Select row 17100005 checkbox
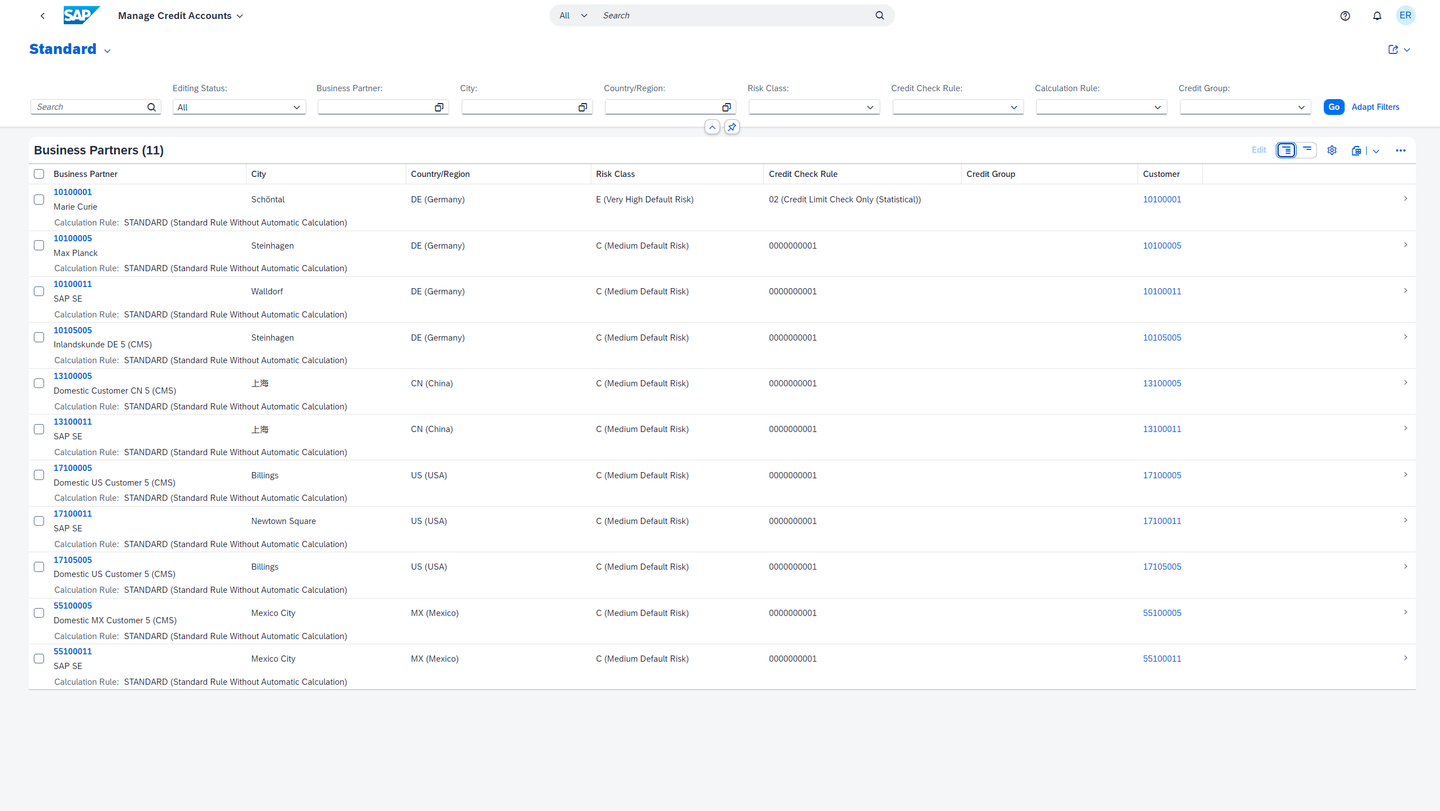The height and width of the screenshot is (811, 1440). [x=39, y=475]
